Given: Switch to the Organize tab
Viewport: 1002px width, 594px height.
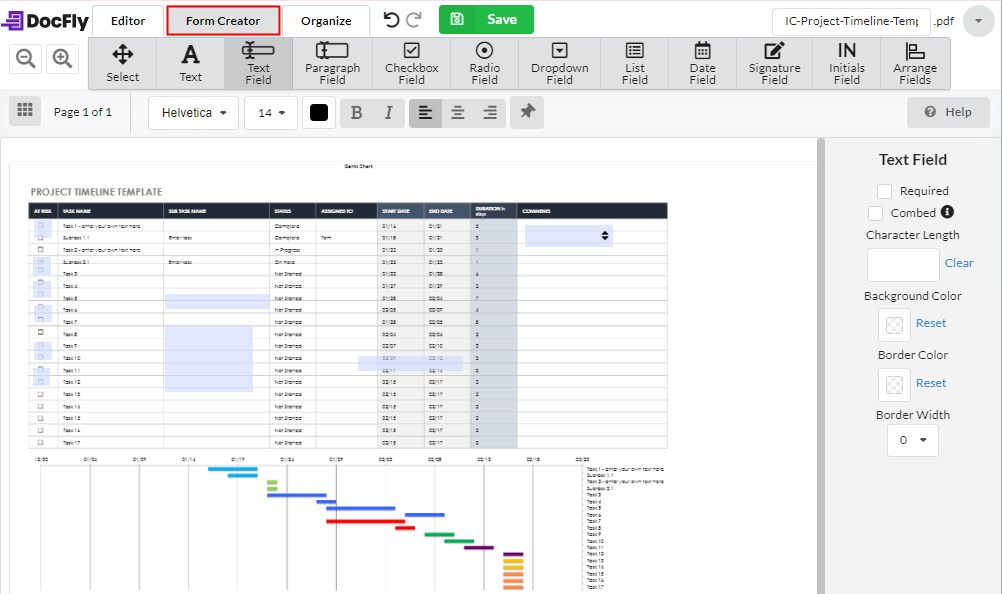Looking at the screenshot, I should pos(327,19).
